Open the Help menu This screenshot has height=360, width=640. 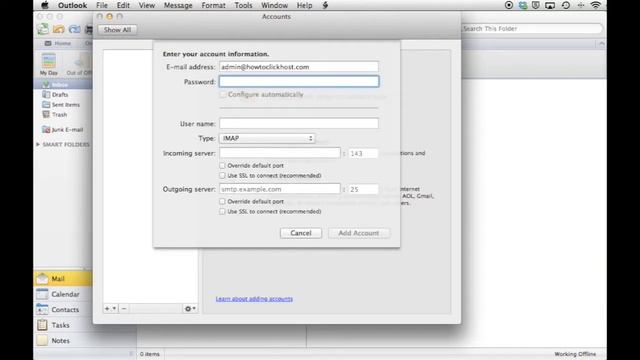(x=304, y=5)
